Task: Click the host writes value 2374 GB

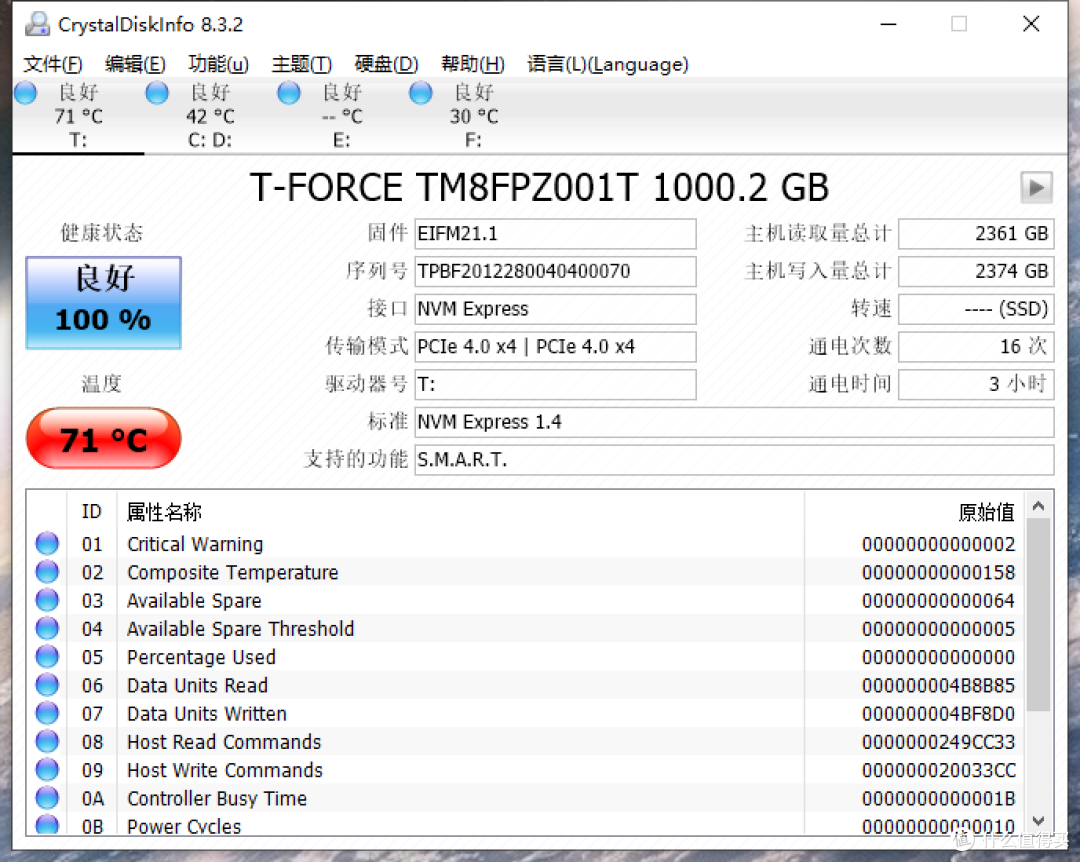Action: 976,271
